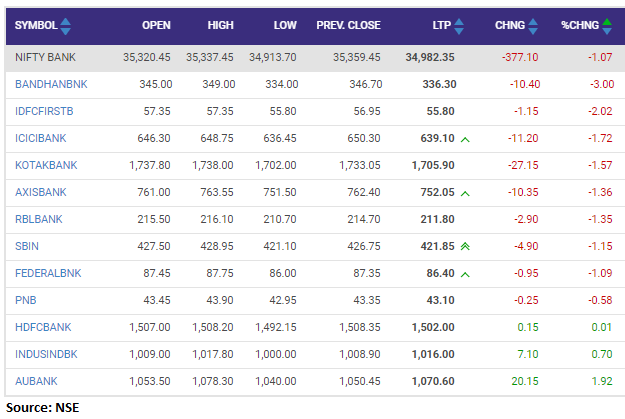Click the up arrow next to AXISBANK LTP
This screenshot has height=419, width=625.
[x=466, y=193]
